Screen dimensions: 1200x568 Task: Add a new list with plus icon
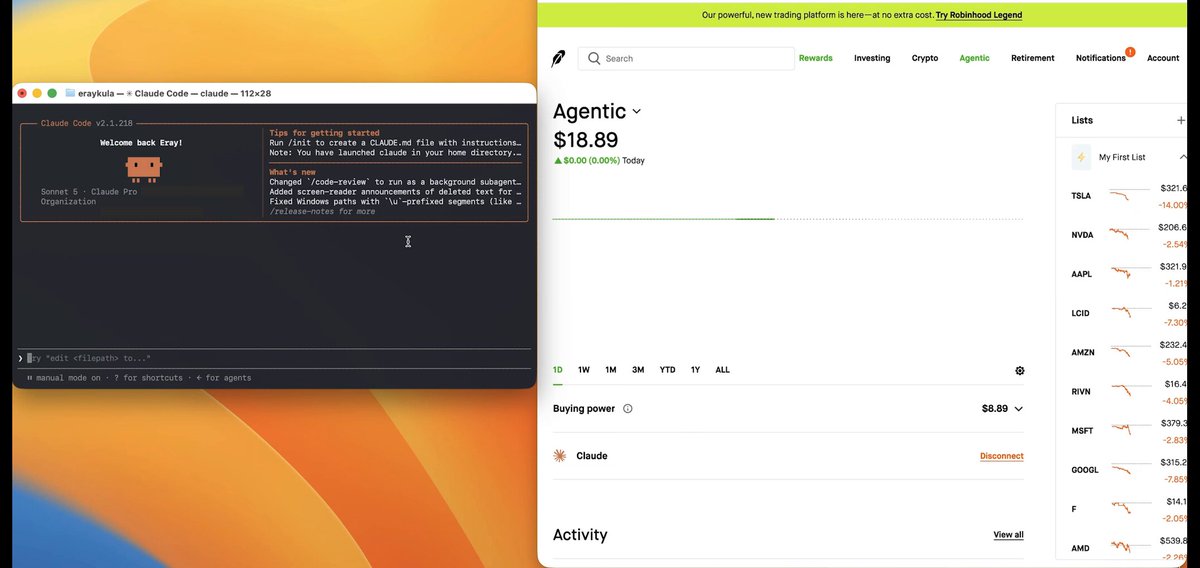point(1181,120)
